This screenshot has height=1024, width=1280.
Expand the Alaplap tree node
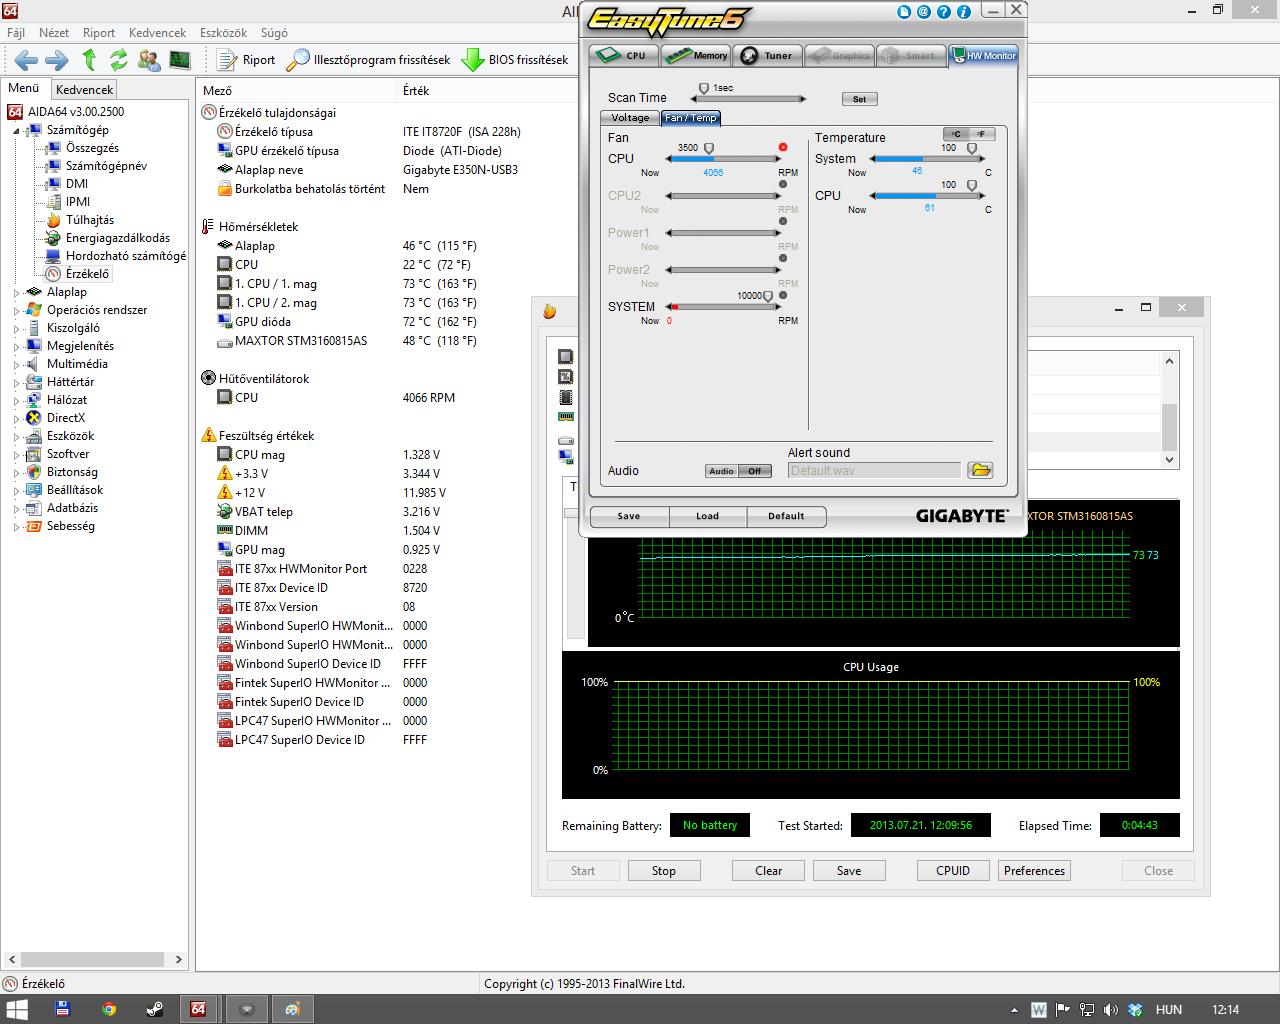(17, 293)
